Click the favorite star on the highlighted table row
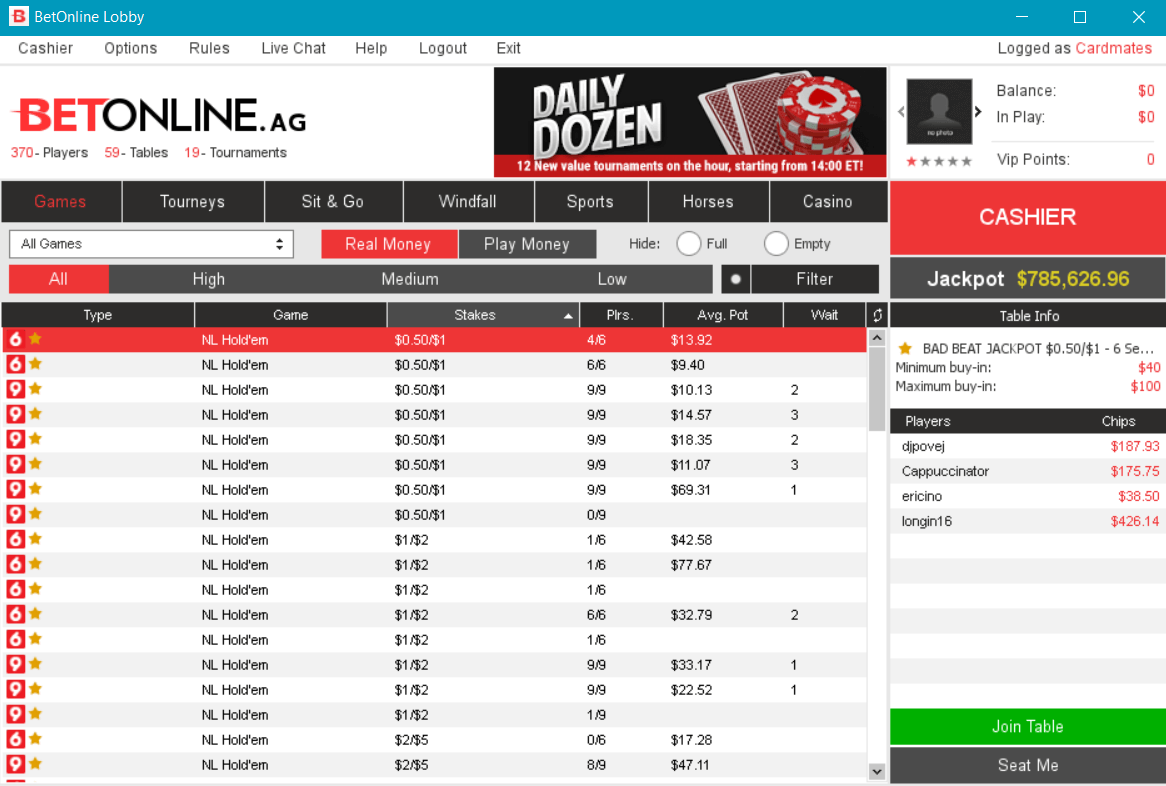Screen dimensions: 1166x786 coord(35,339)
